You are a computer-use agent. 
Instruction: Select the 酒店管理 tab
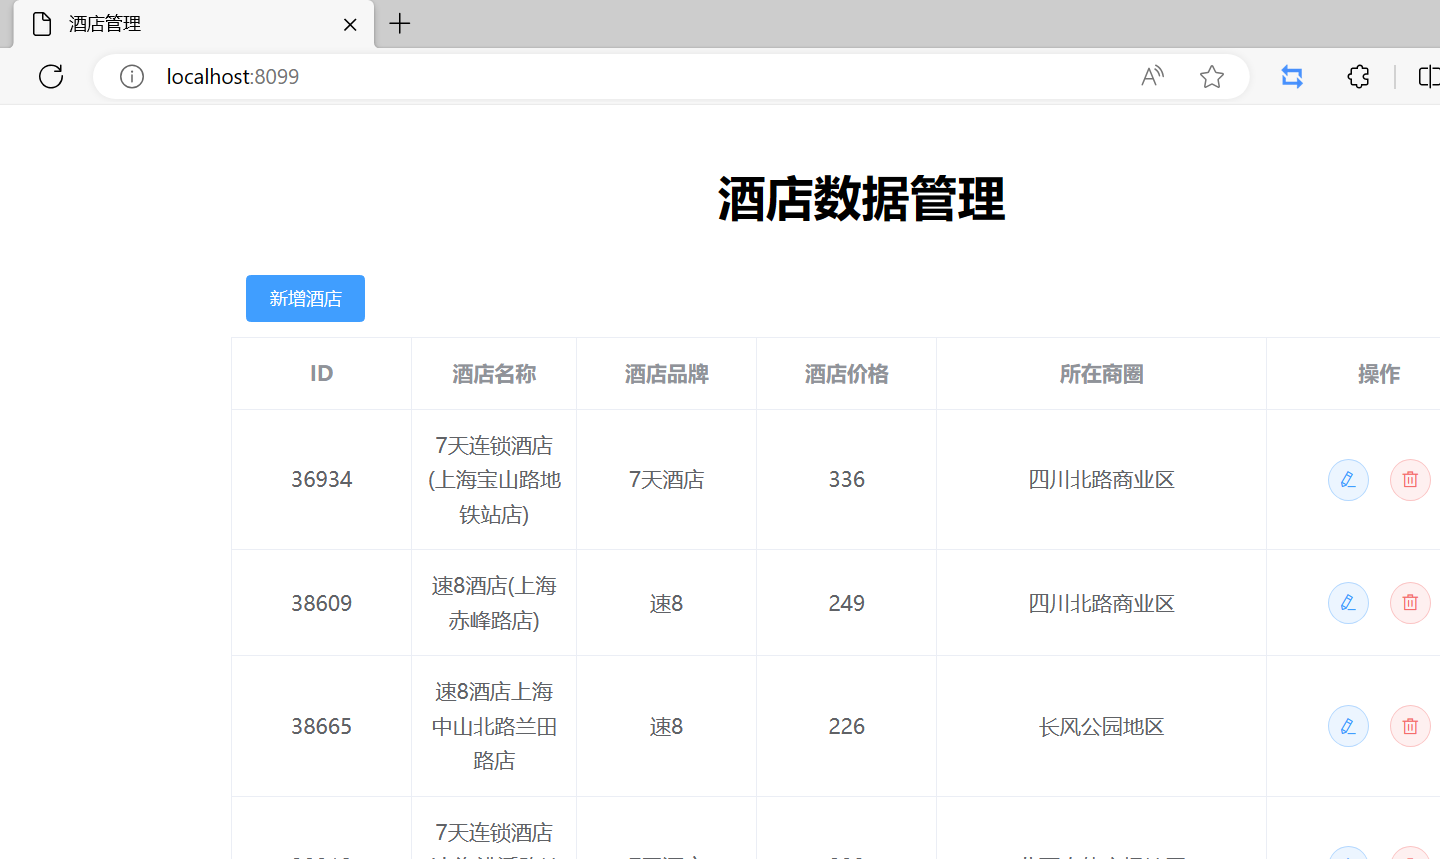pos(194,24)
